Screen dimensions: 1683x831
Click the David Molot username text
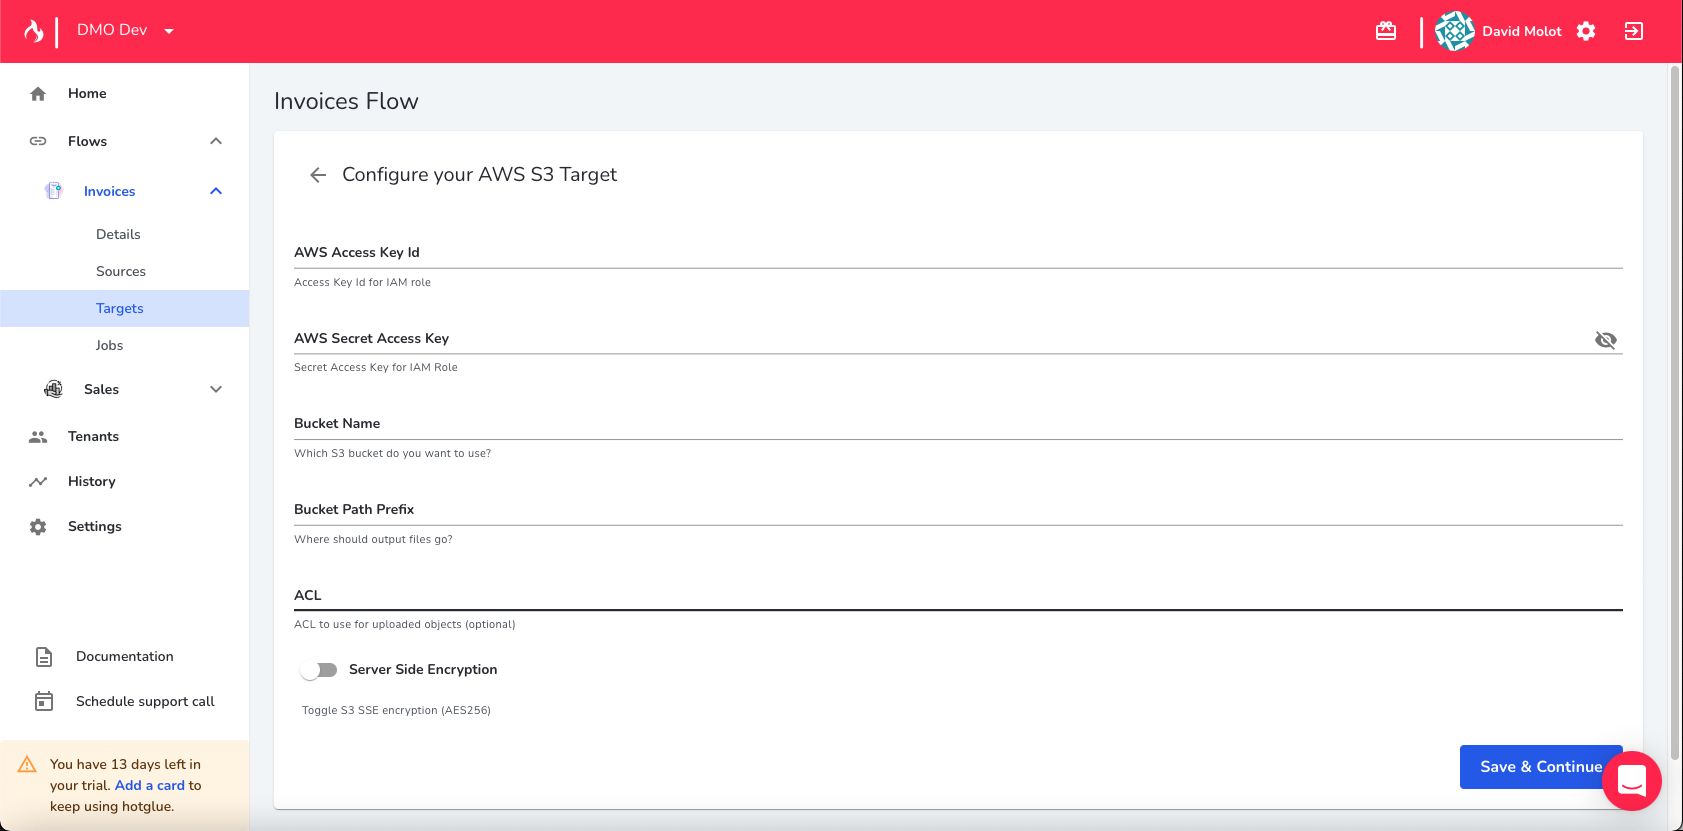1522,31
